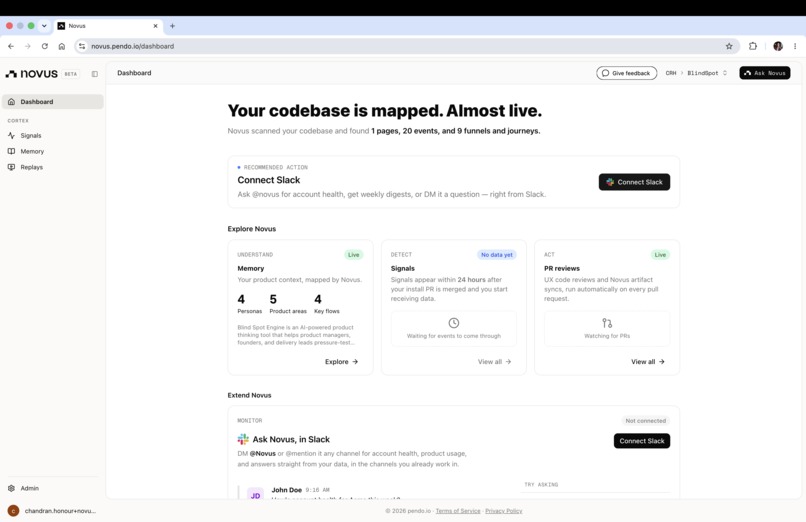Open Replays in the sidebar
Viewport: 806px width, 522px height.
(x=52, y=167)
